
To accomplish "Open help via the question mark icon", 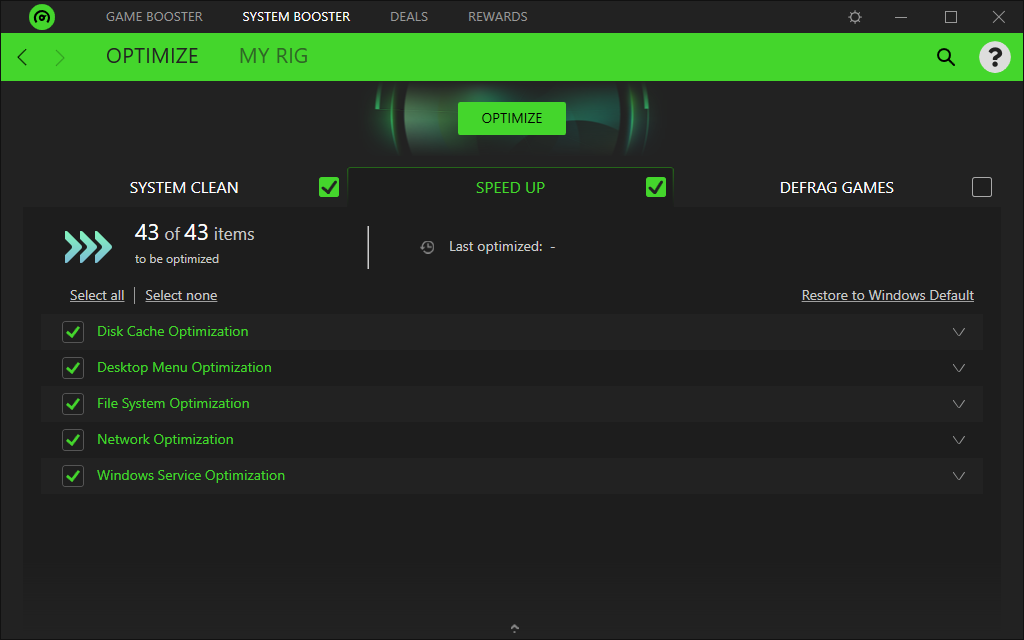I will tap(995, 57).
